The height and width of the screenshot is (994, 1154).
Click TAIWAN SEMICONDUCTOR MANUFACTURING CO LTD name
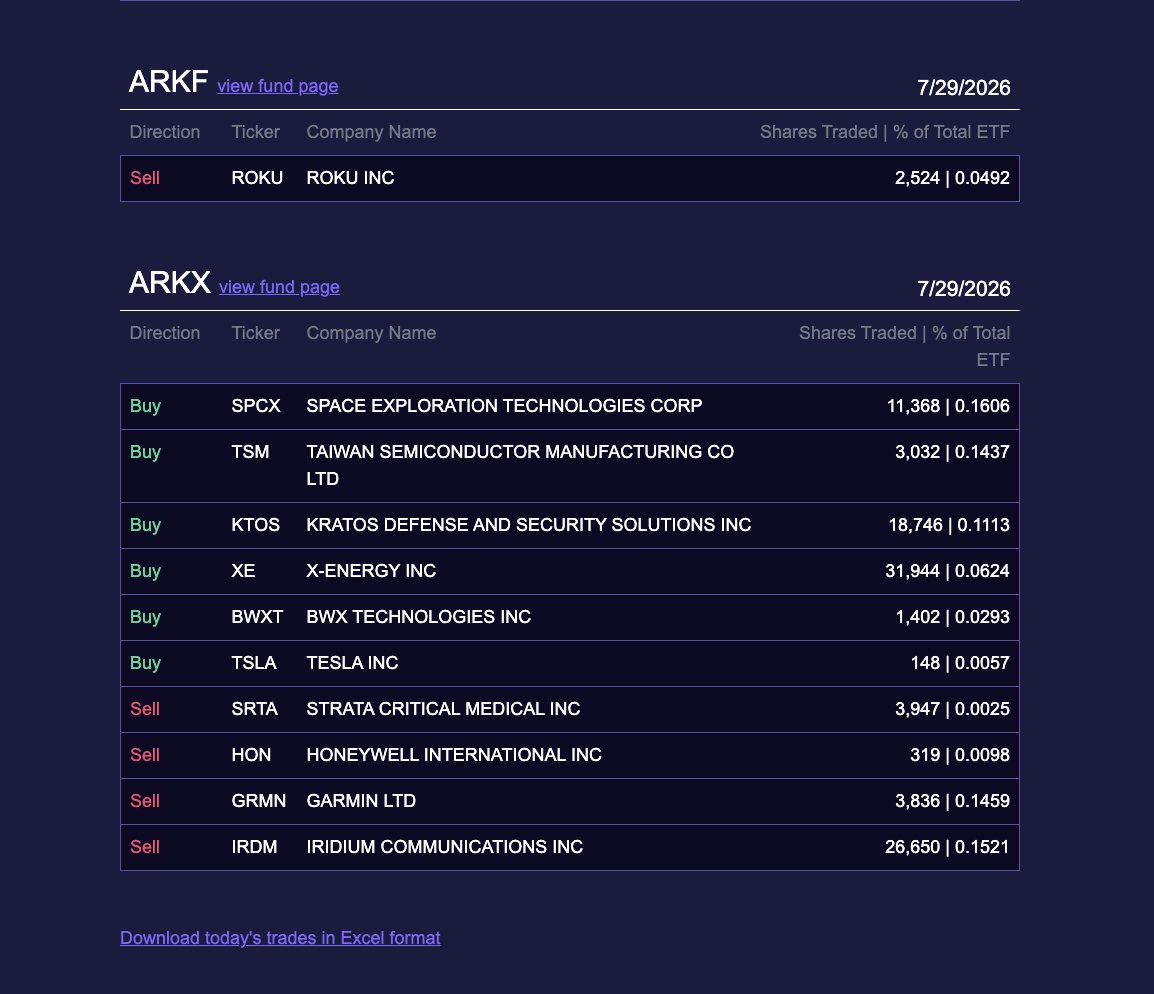pyautogui.click(x=520, y=465)
